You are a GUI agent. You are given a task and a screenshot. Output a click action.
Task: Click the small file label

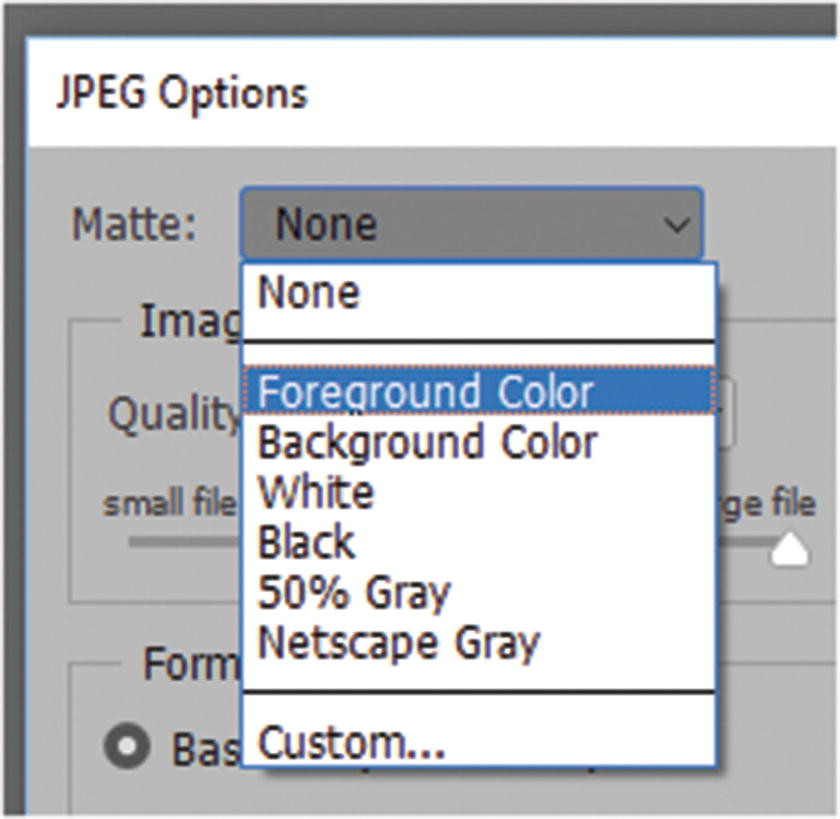coord(168,505)
